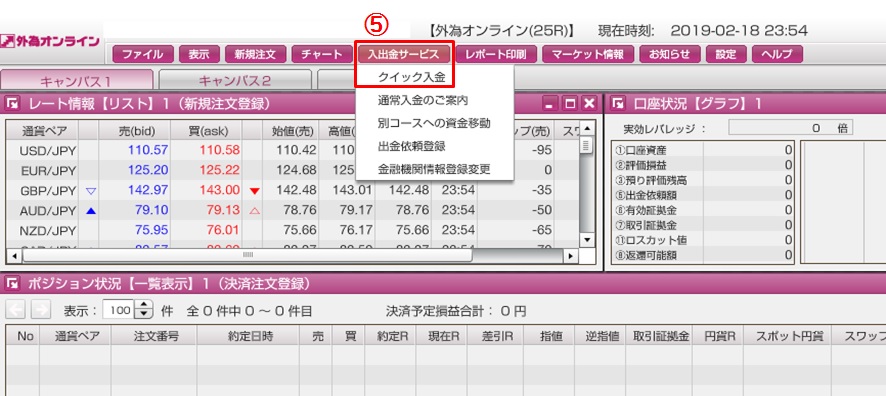Open the お知らせ menu
Image resolution: width=886 pixels, height=396 pixels.
pyautogui.click(x=670, y=54)
